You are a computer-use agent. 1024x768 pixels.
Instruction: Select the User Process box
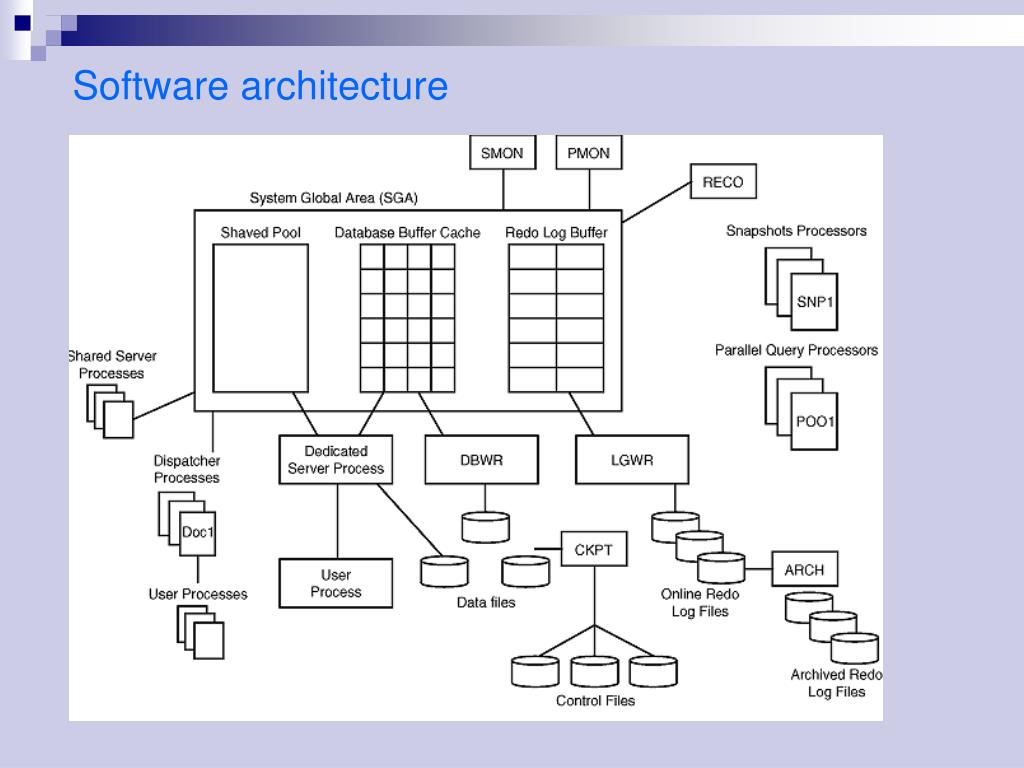[336, 583]
